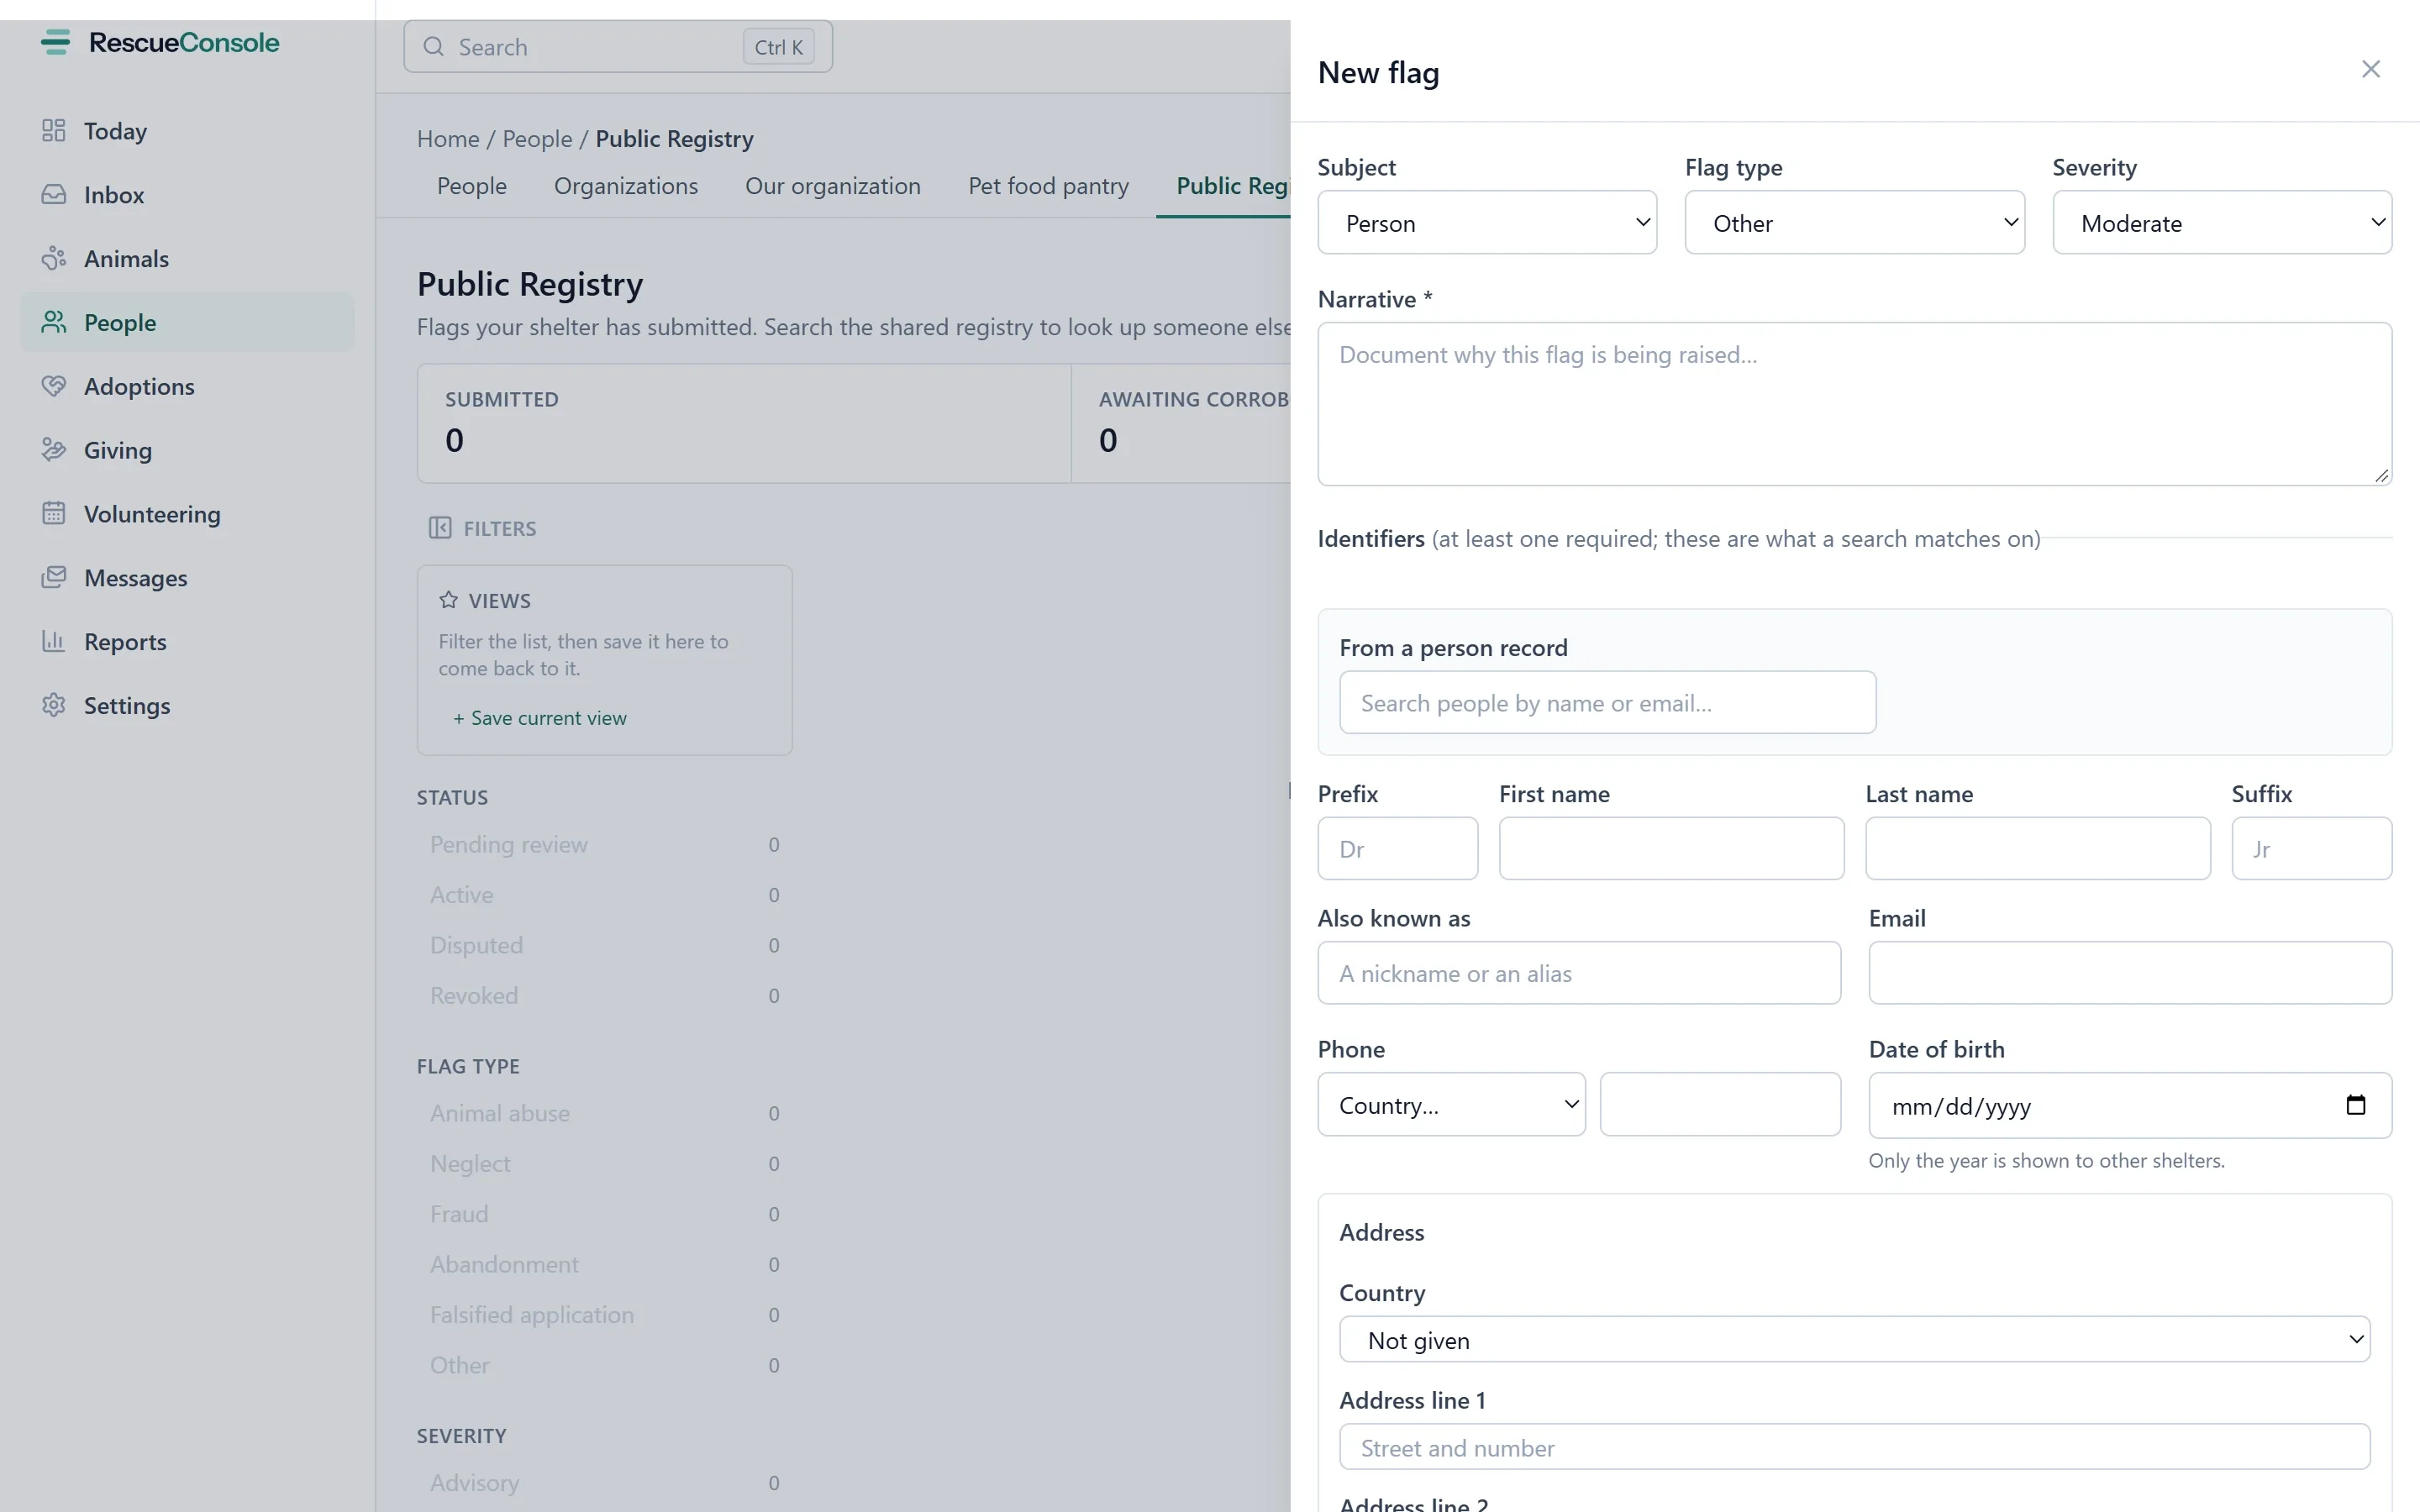Click the search people by name field
The width and height of the screenshot is (2420, 1512).
tap(1607, 702)
